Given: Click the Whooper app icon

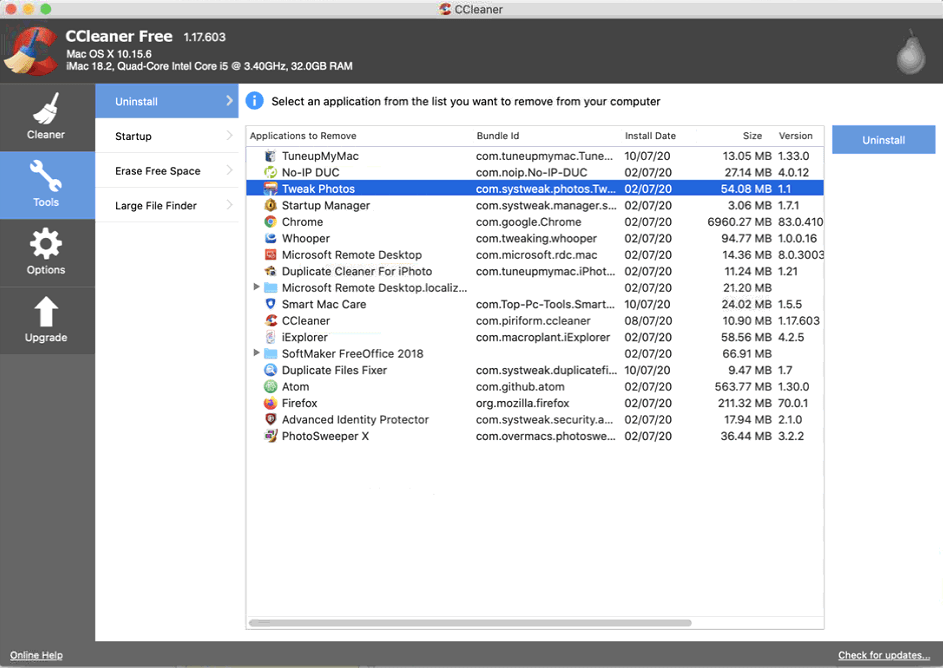Looking at the screenshot, I should [x=268, y=238].
